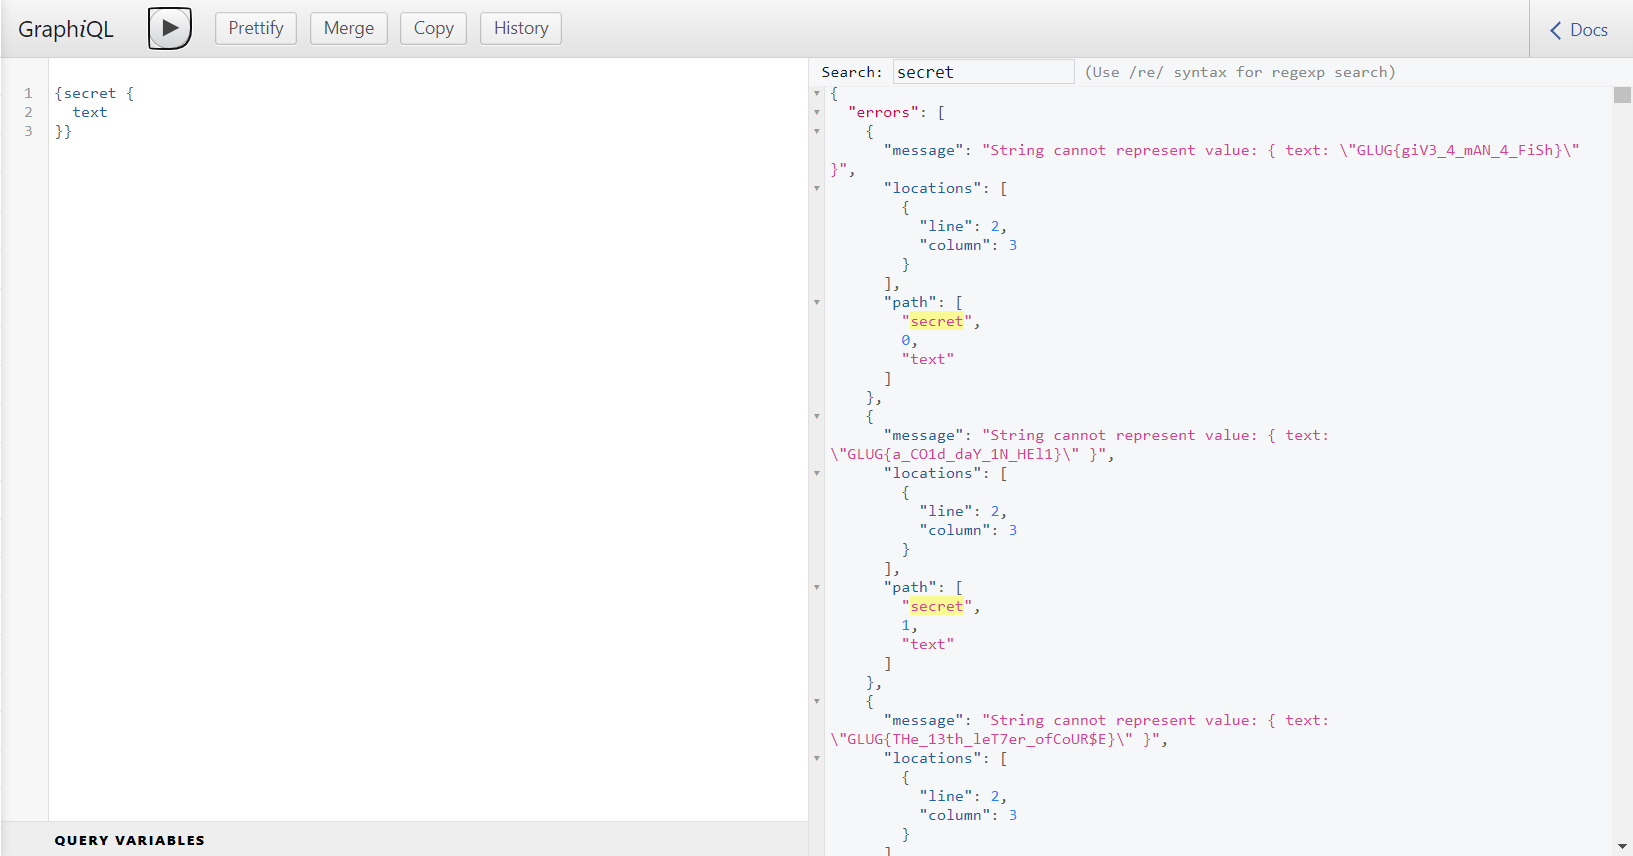This screenshot has width=1633, height=856.
Task: Click 'secret' field in the query editor
Action: [x=90, y=93]
